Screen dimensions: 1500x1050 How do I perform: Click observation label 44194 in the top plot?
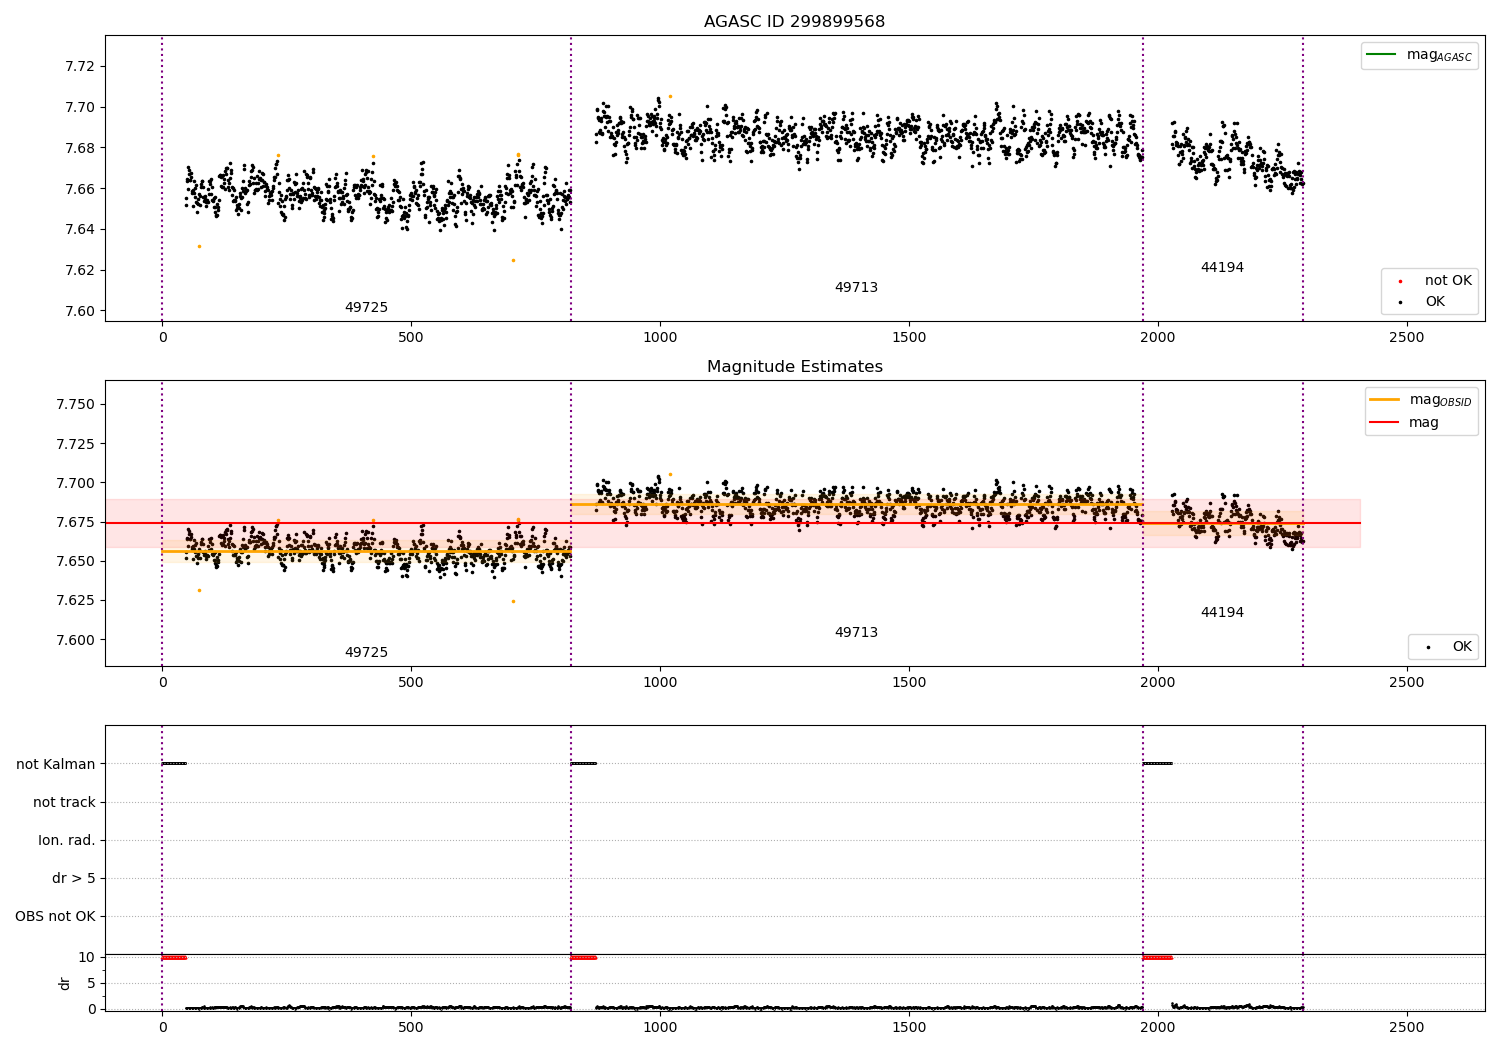click(x=1222, y=267)
